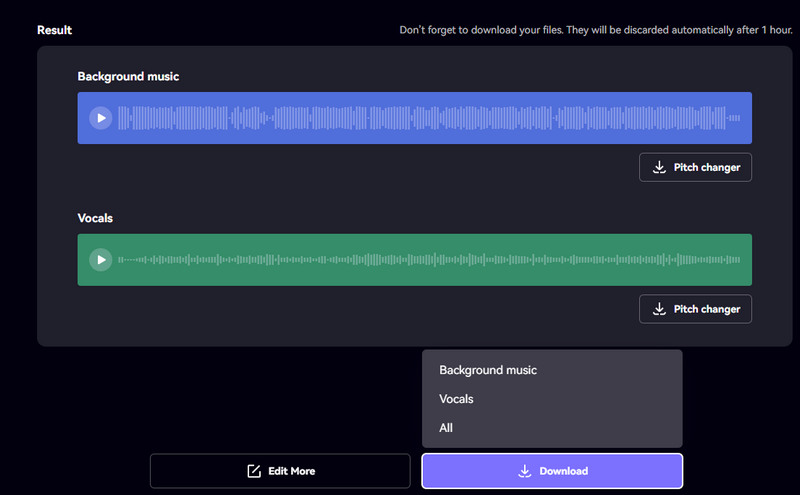Play the Vocals track

100,260
